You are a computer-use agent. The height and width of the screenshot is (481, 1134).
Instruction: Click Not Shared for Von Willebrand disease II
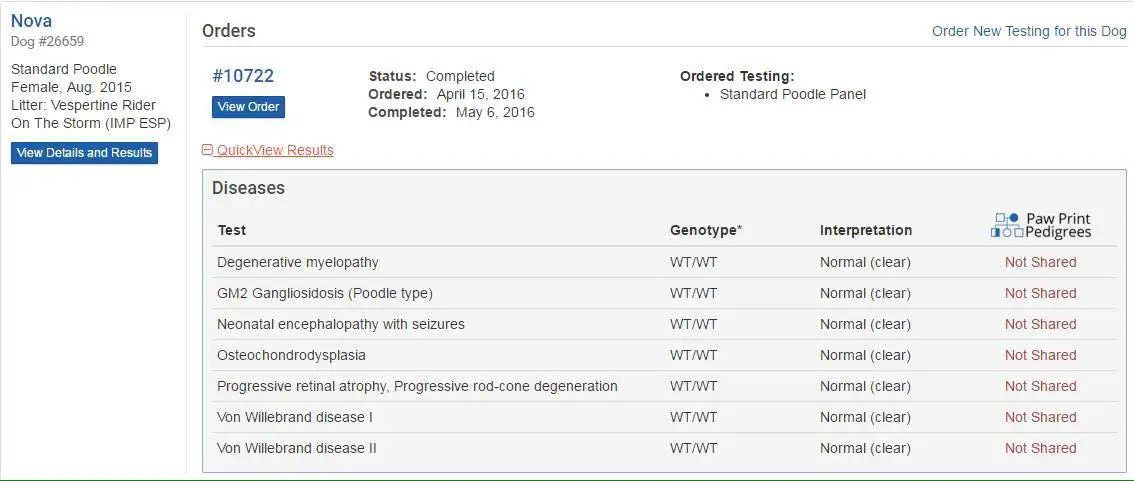coord(1041,448)
